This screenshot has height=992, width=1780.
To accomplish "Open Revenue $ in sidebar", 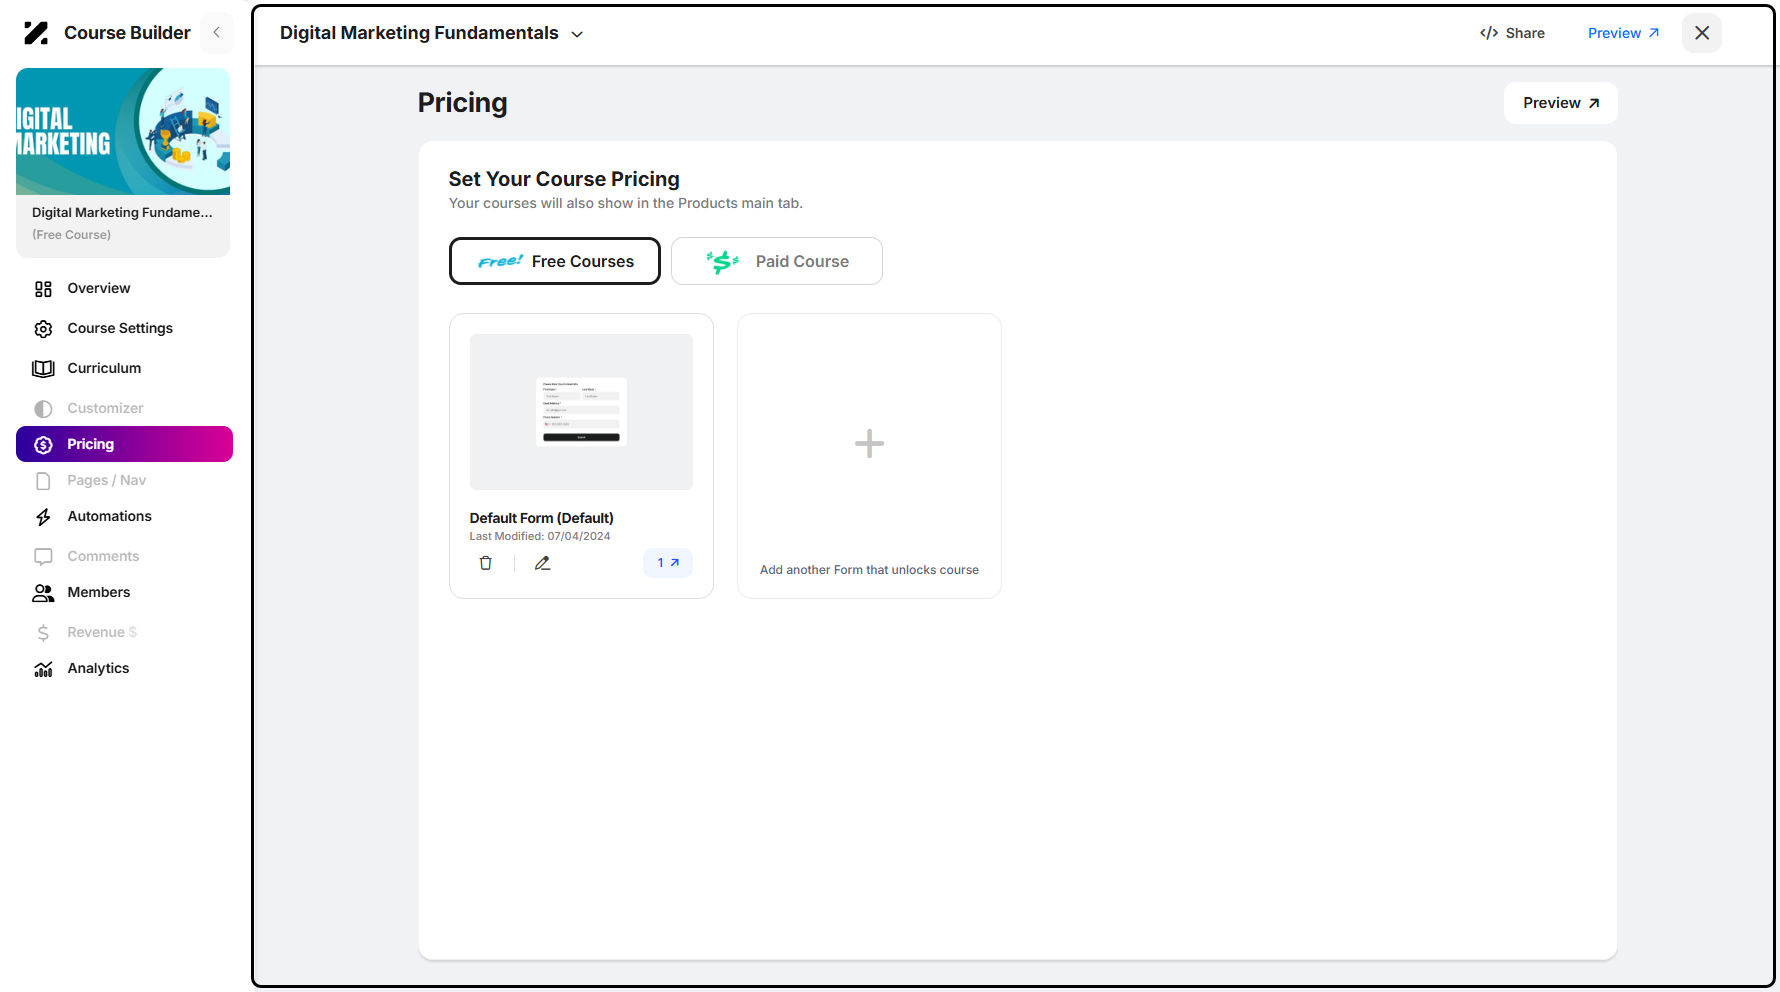I will [124, 632].
